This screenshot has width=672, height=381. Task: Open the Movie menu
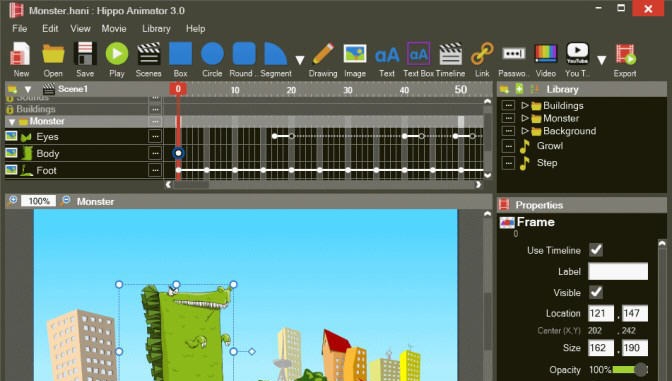tap(114, 29)
